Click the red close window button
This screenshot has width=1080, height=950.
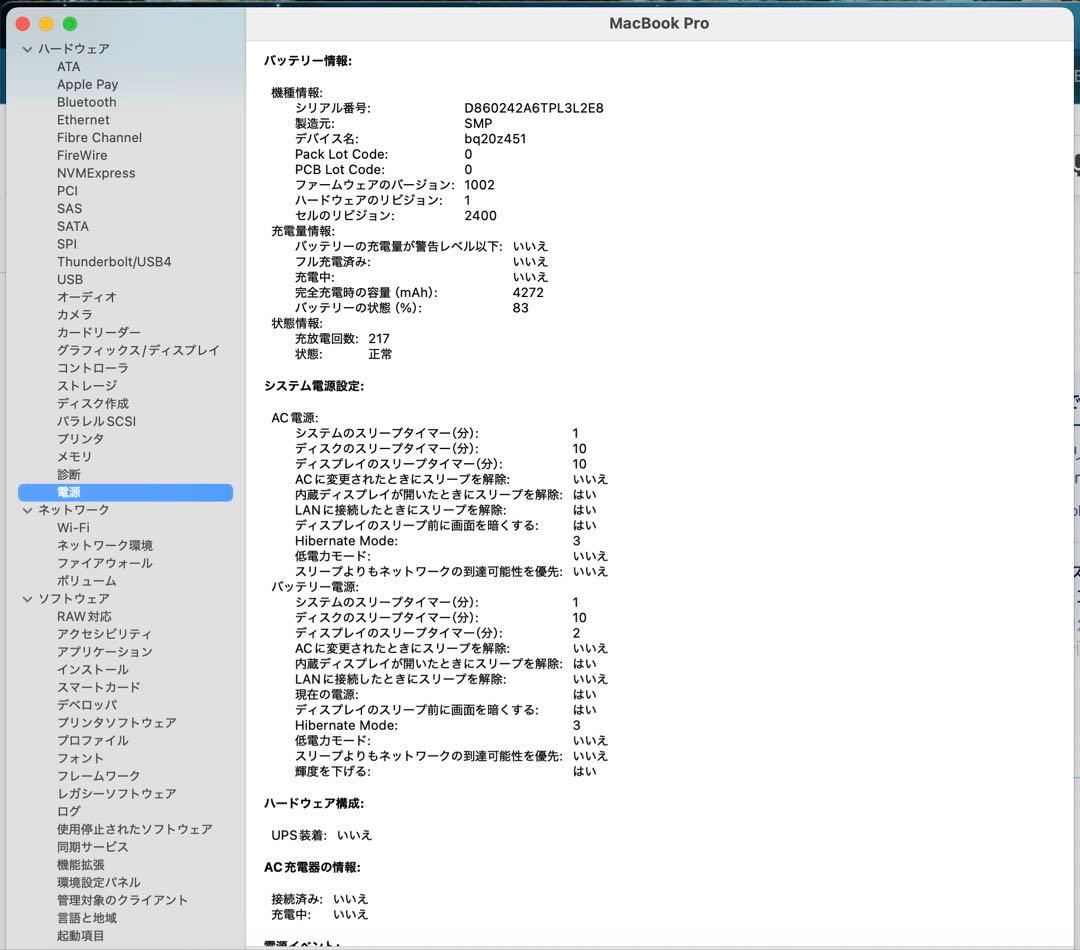click(23, 24)
